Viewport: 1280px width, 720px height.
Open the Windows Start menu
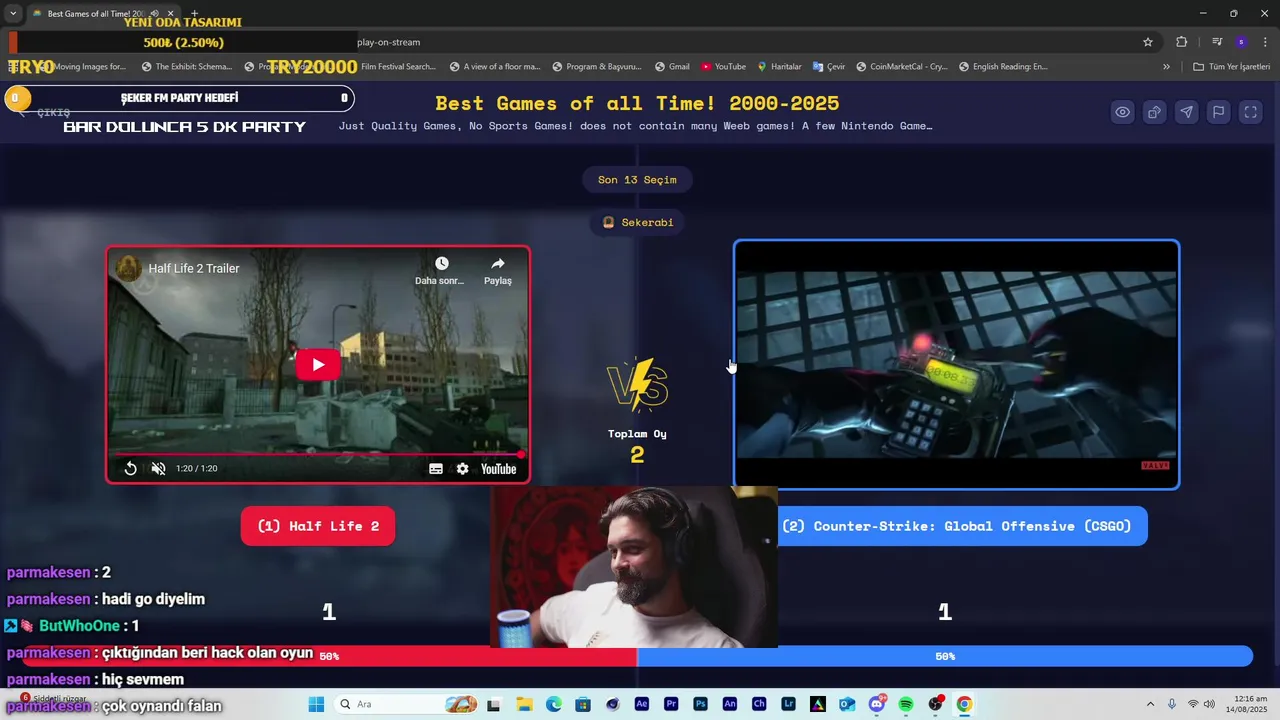[316, 704]
